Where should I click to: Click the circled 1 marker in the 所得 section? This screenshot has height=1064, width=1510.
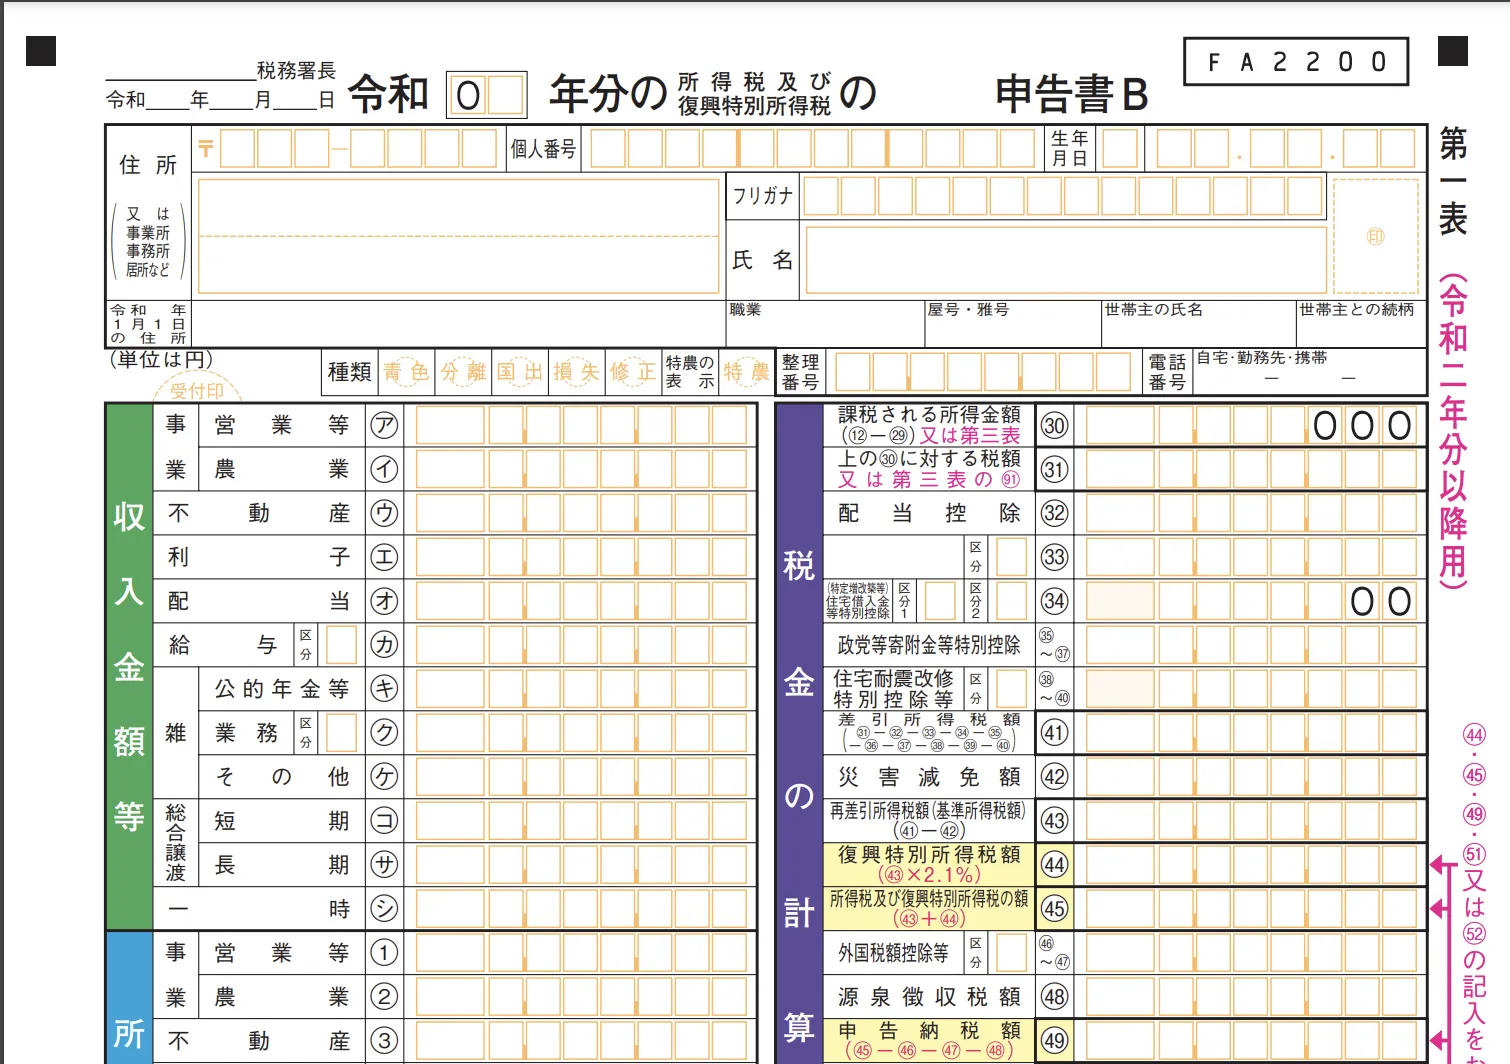pos(384,953)
